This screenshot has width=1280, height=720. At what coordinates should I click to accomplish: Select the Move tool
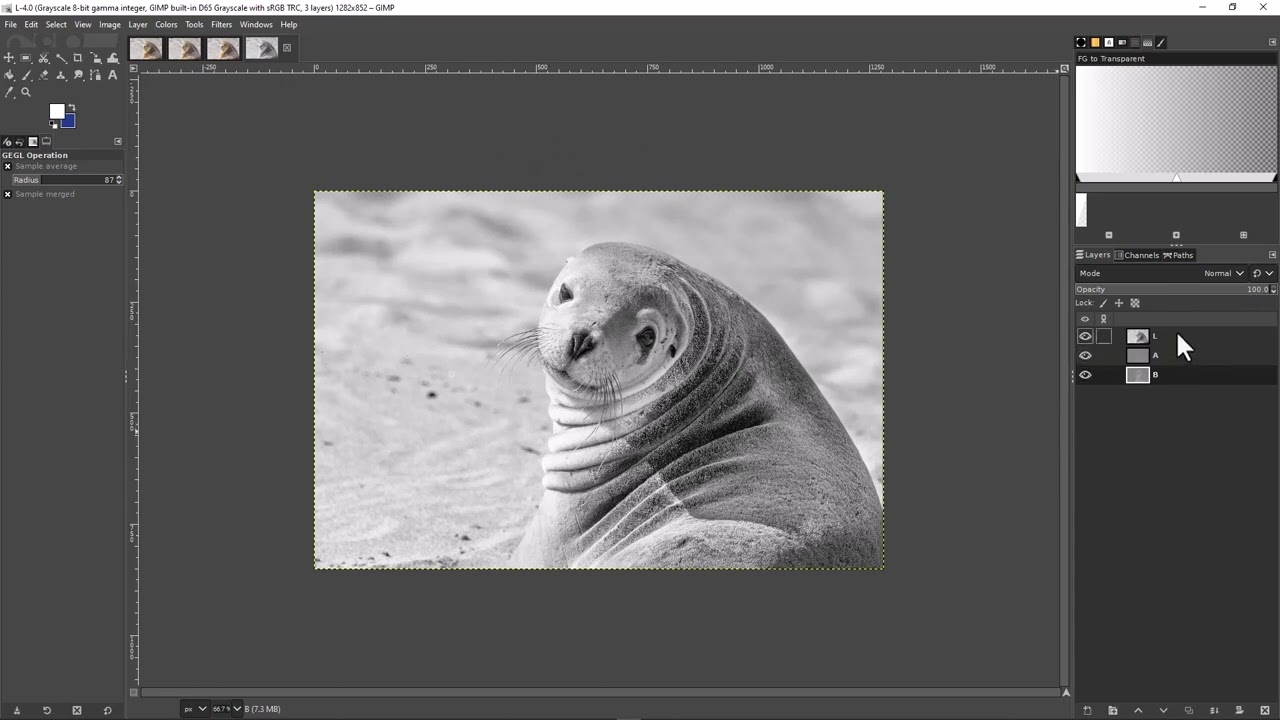9,58
